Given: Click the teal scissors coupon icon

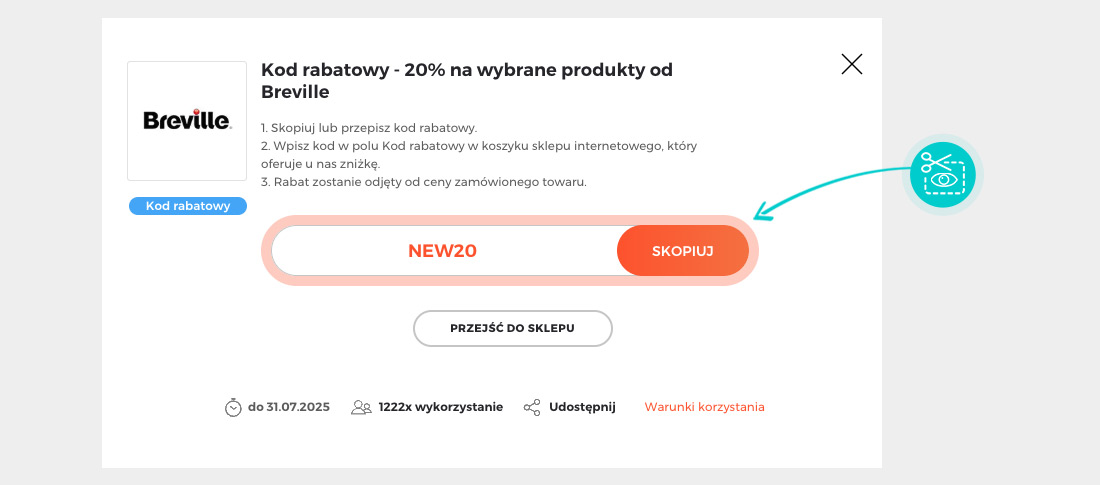Looking at the screenshot, I should (x=943, y=174).
